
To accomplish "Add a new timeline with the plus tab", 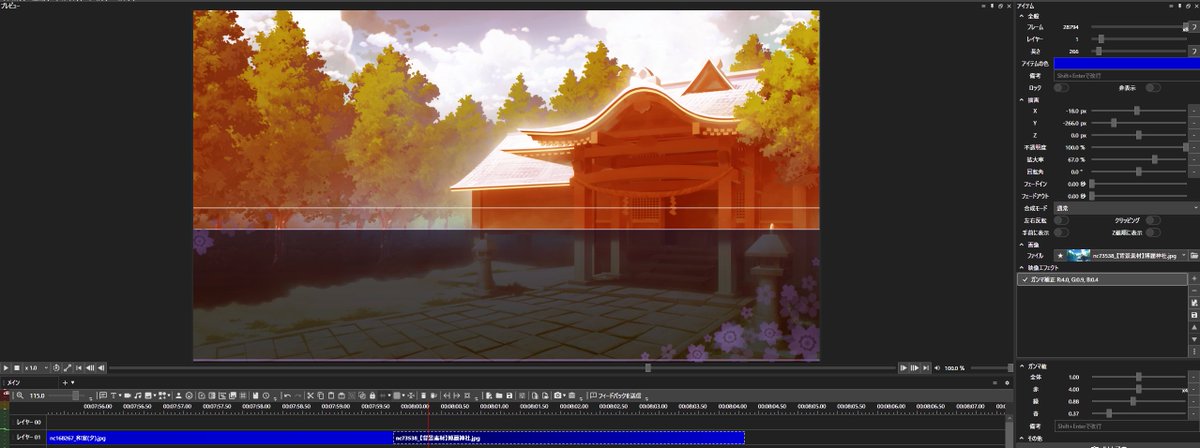I will [x=65, y=382].
